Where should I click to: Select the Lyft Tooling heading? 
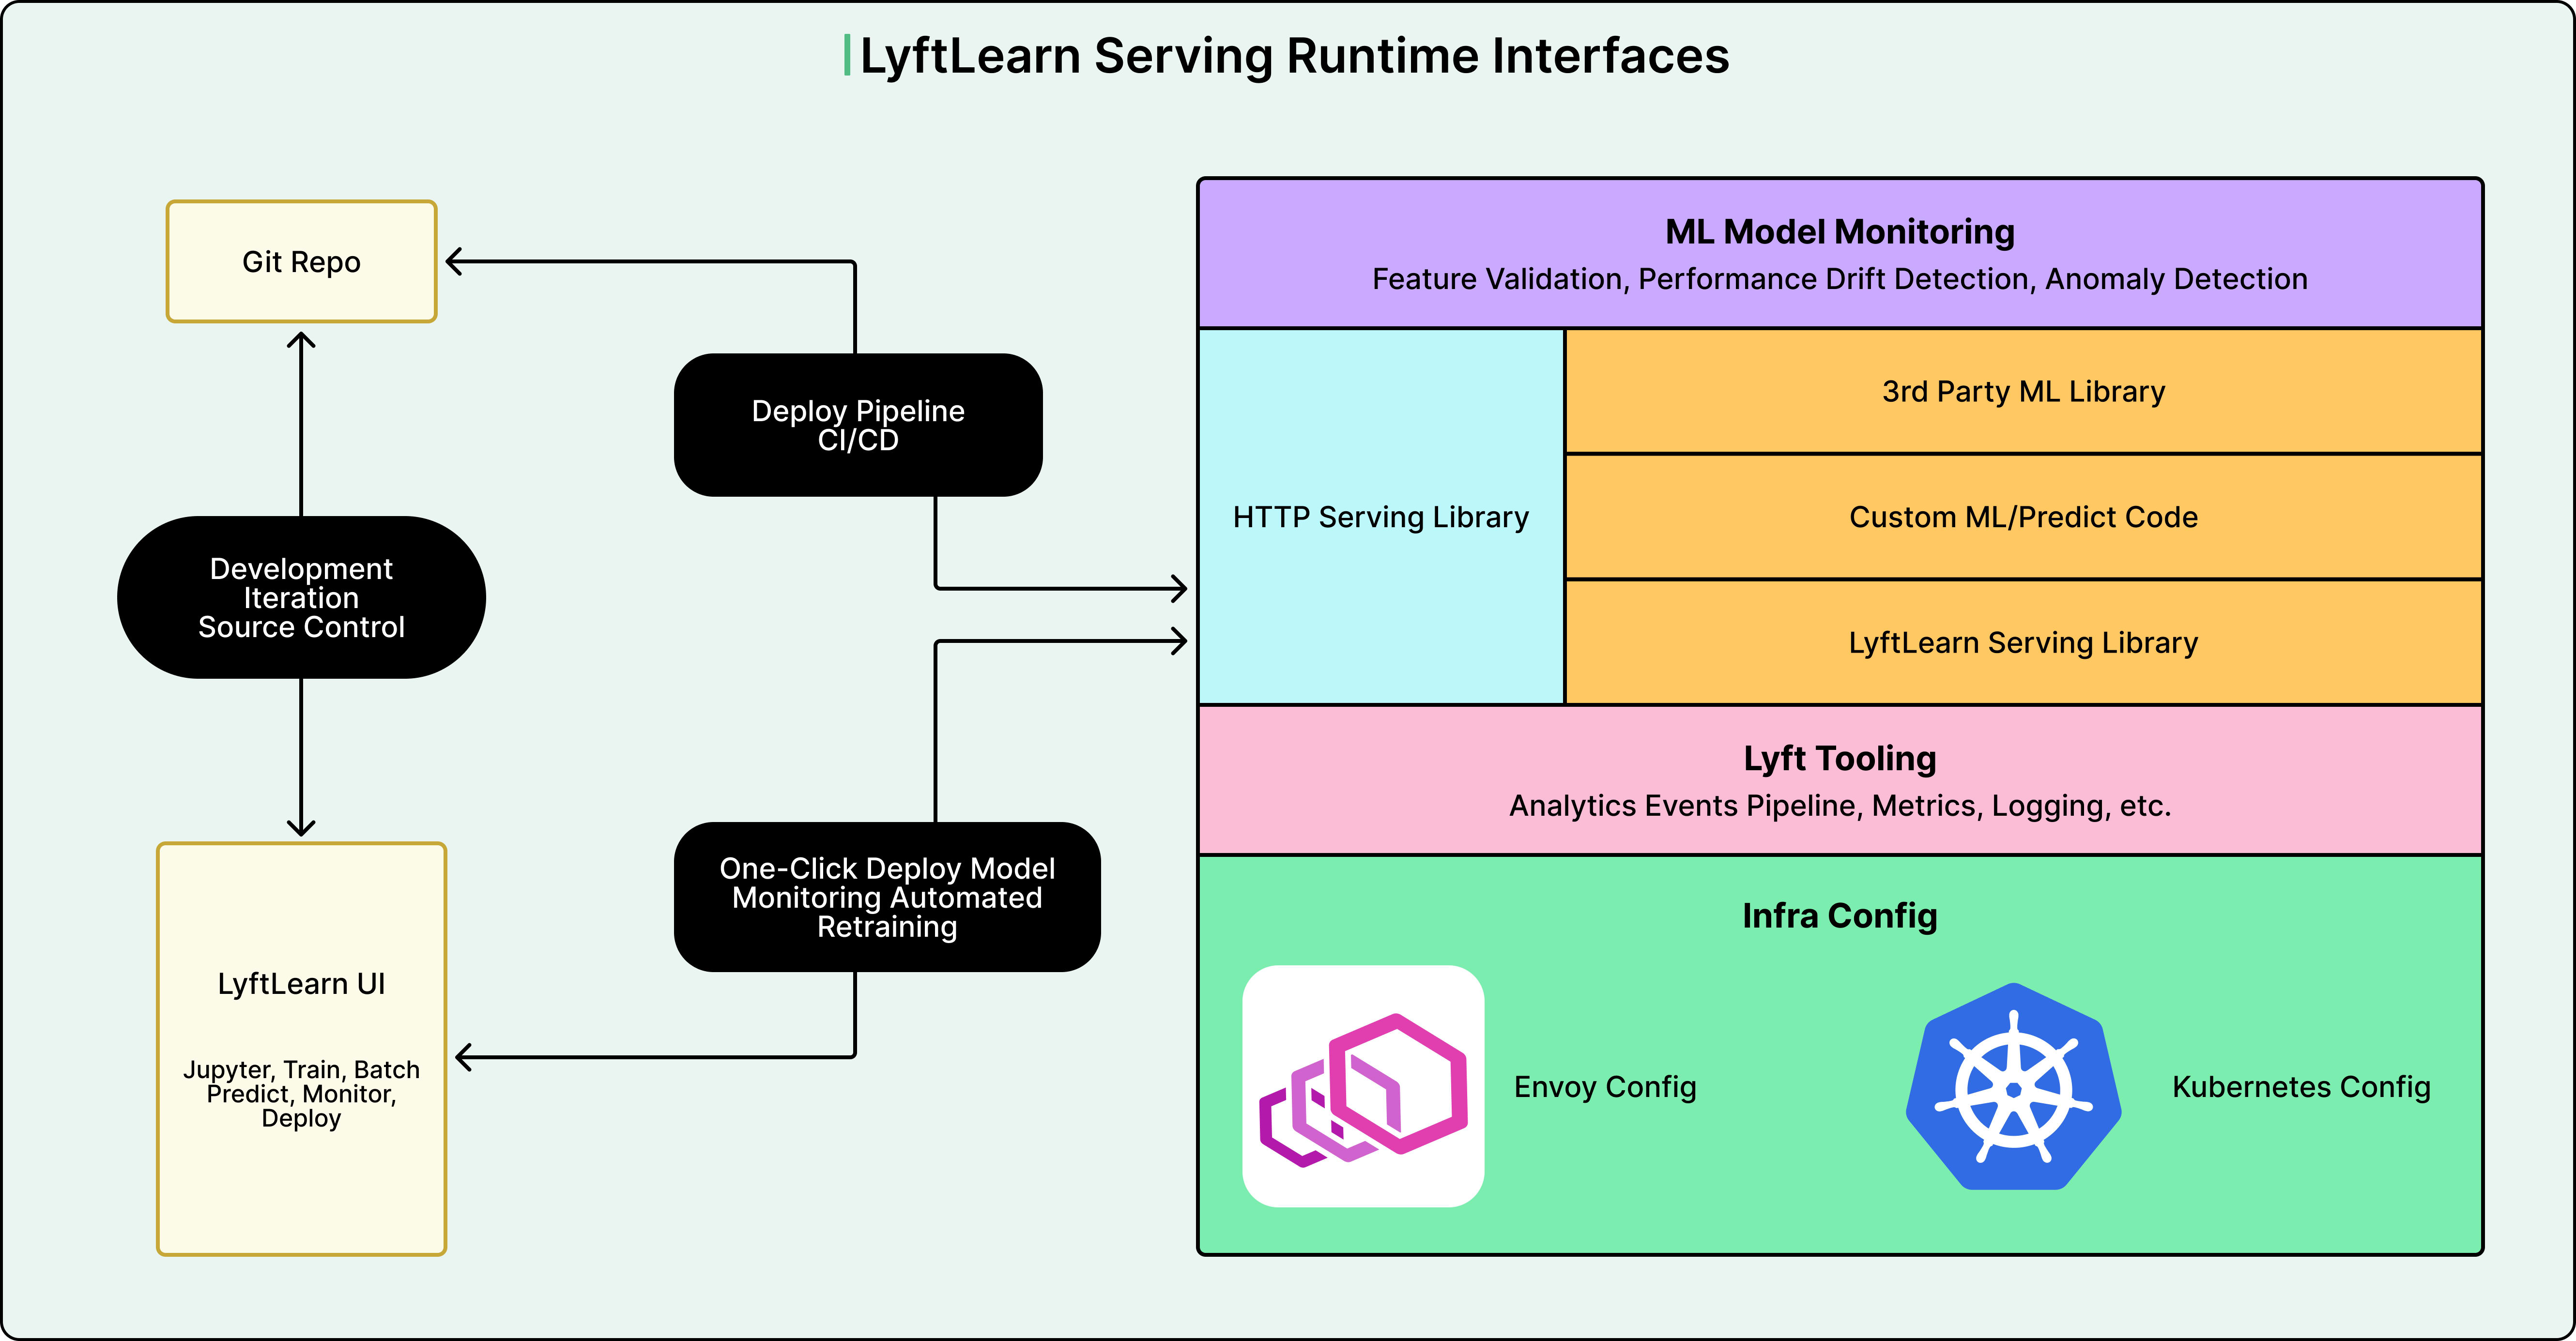pos(1839,758)
